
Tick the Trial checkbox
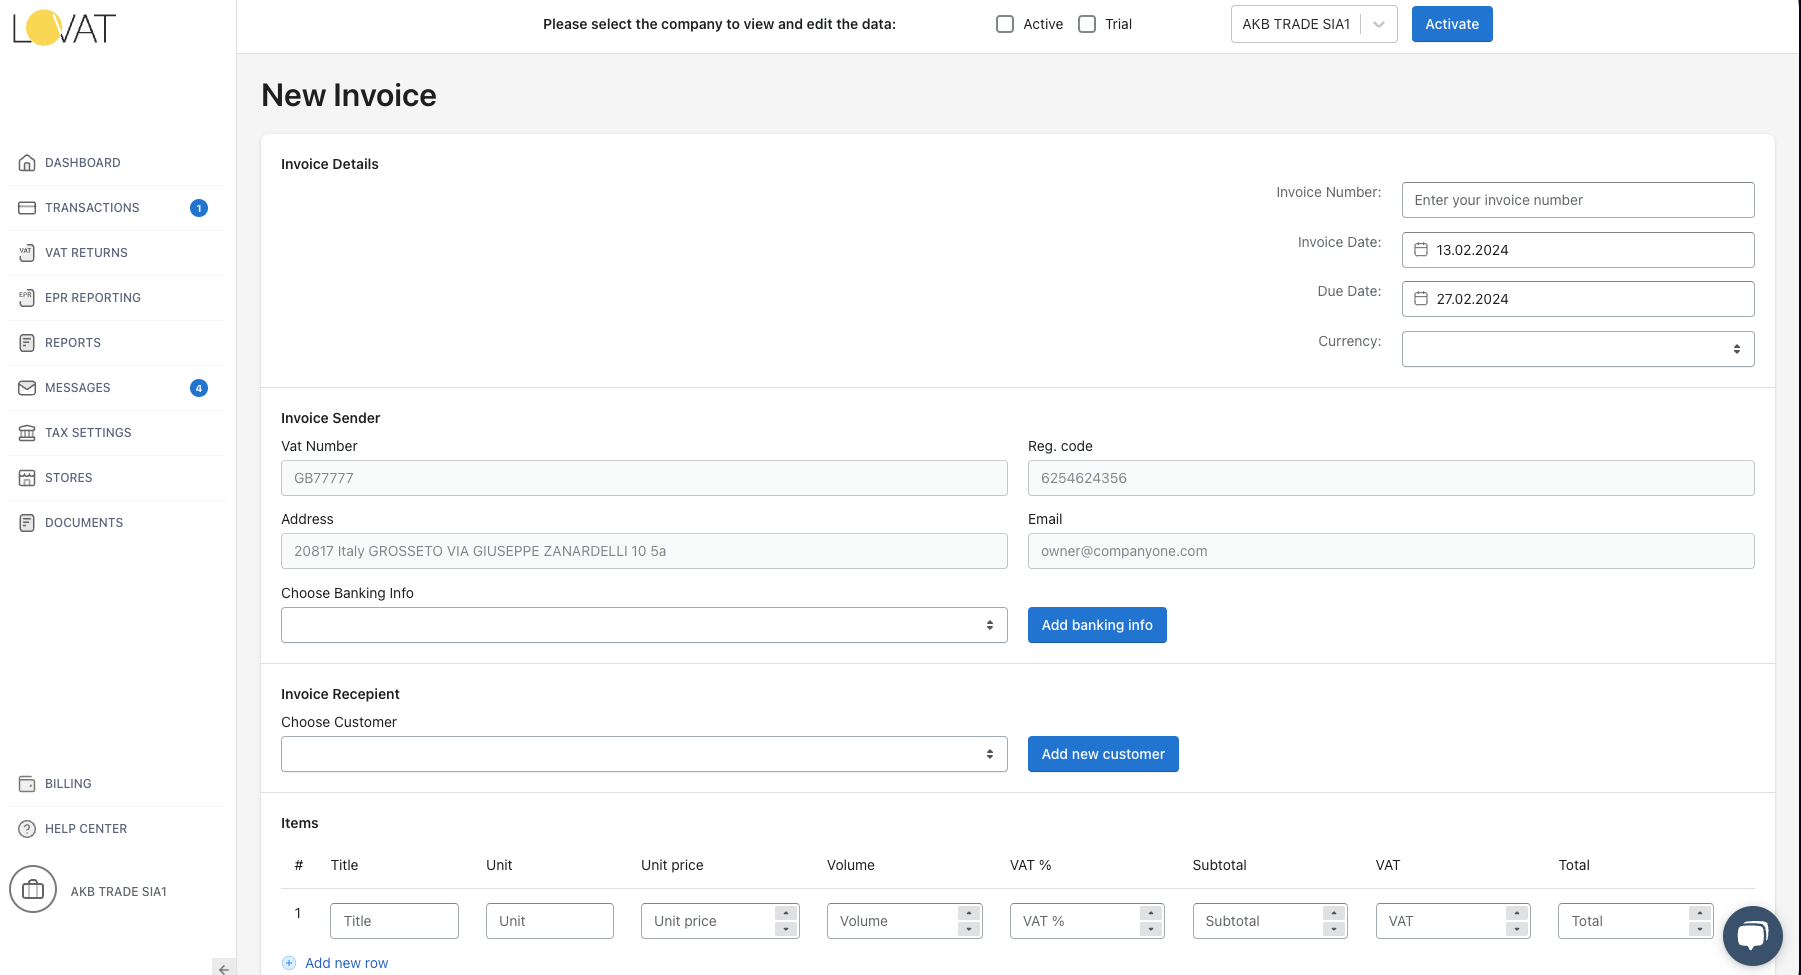(1087, 24)
